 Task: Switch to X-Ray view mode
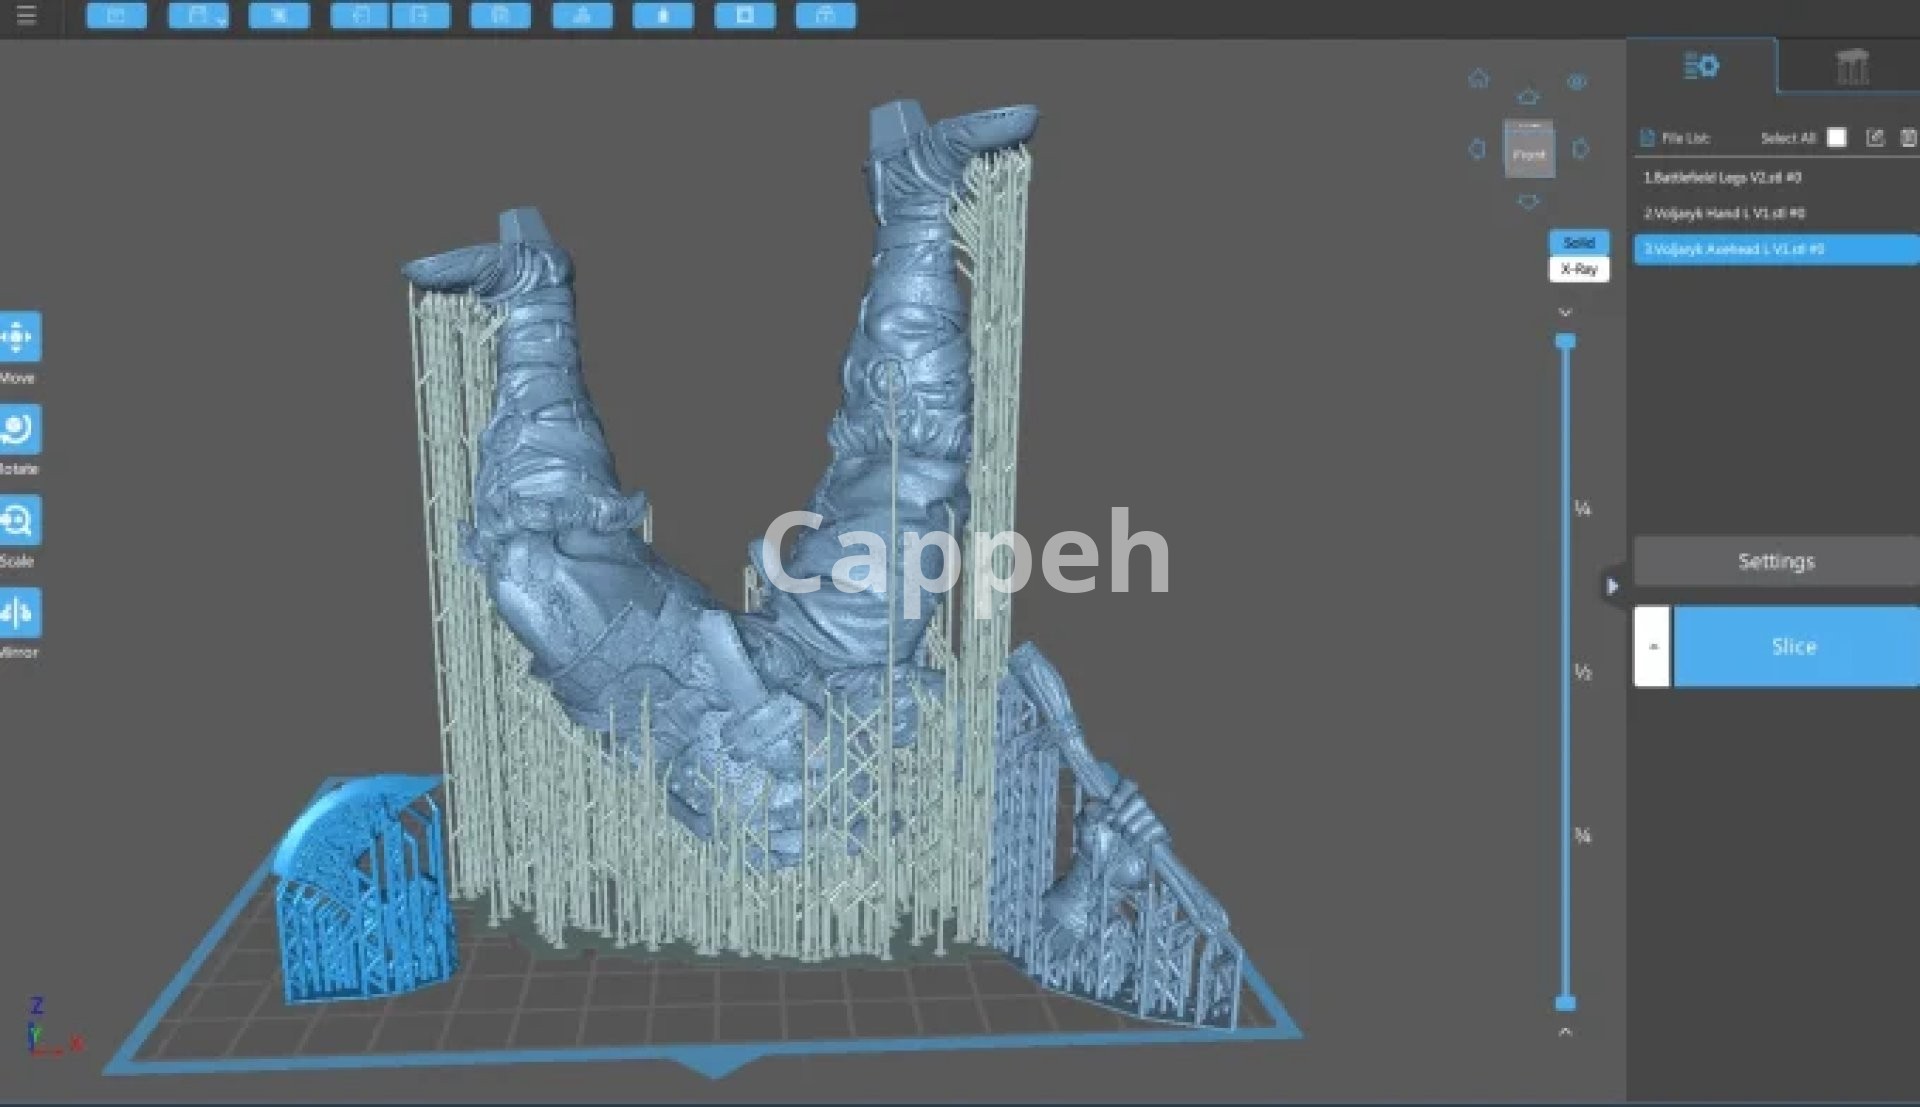pos(1579,269)
